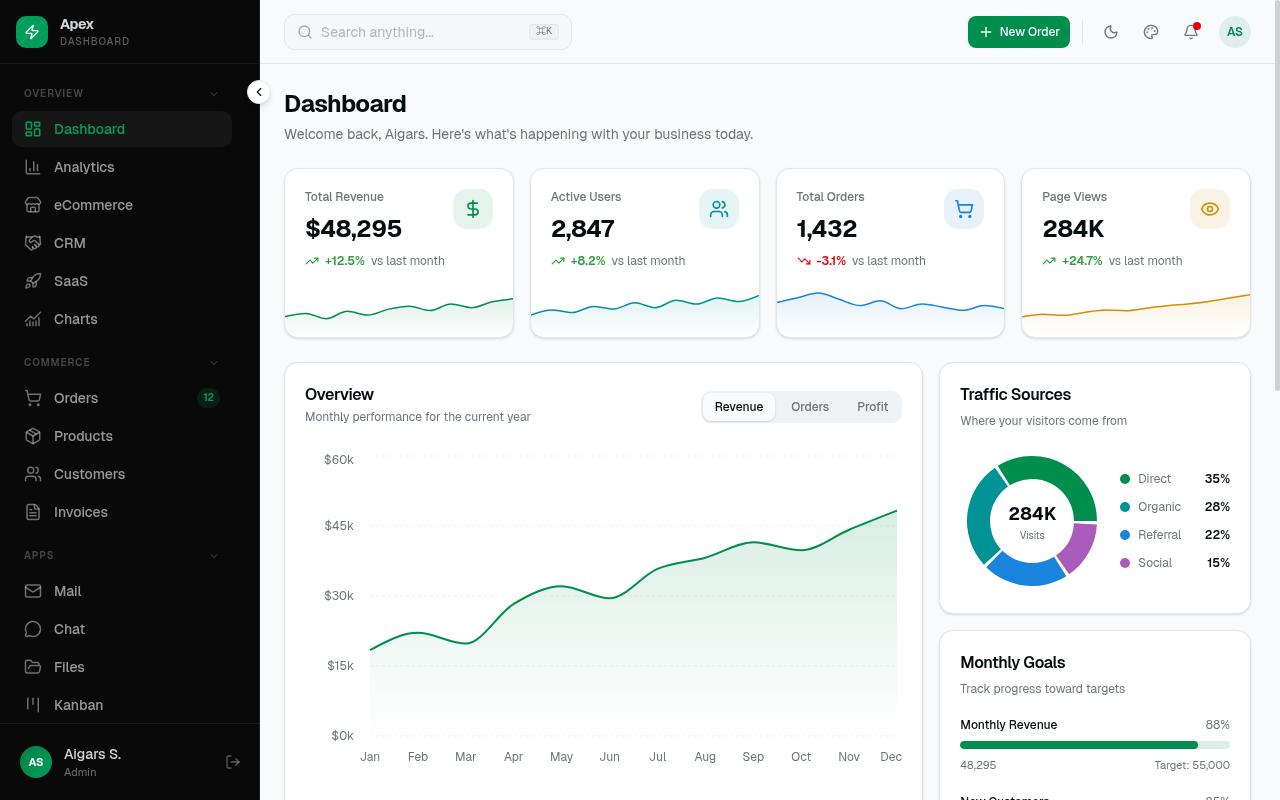Click the $48,295 revenue value
1280x800 pixels.
[353, 228]
